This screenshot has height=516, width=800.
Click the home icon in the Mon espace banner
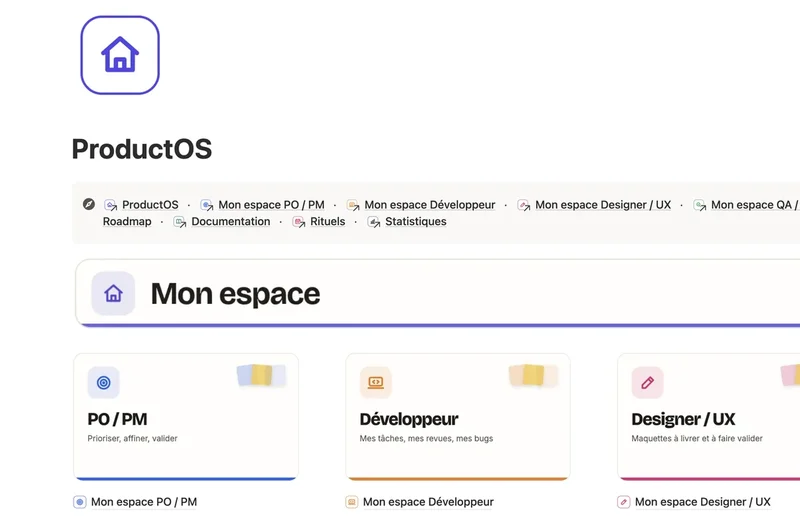(x=113, y=293)
